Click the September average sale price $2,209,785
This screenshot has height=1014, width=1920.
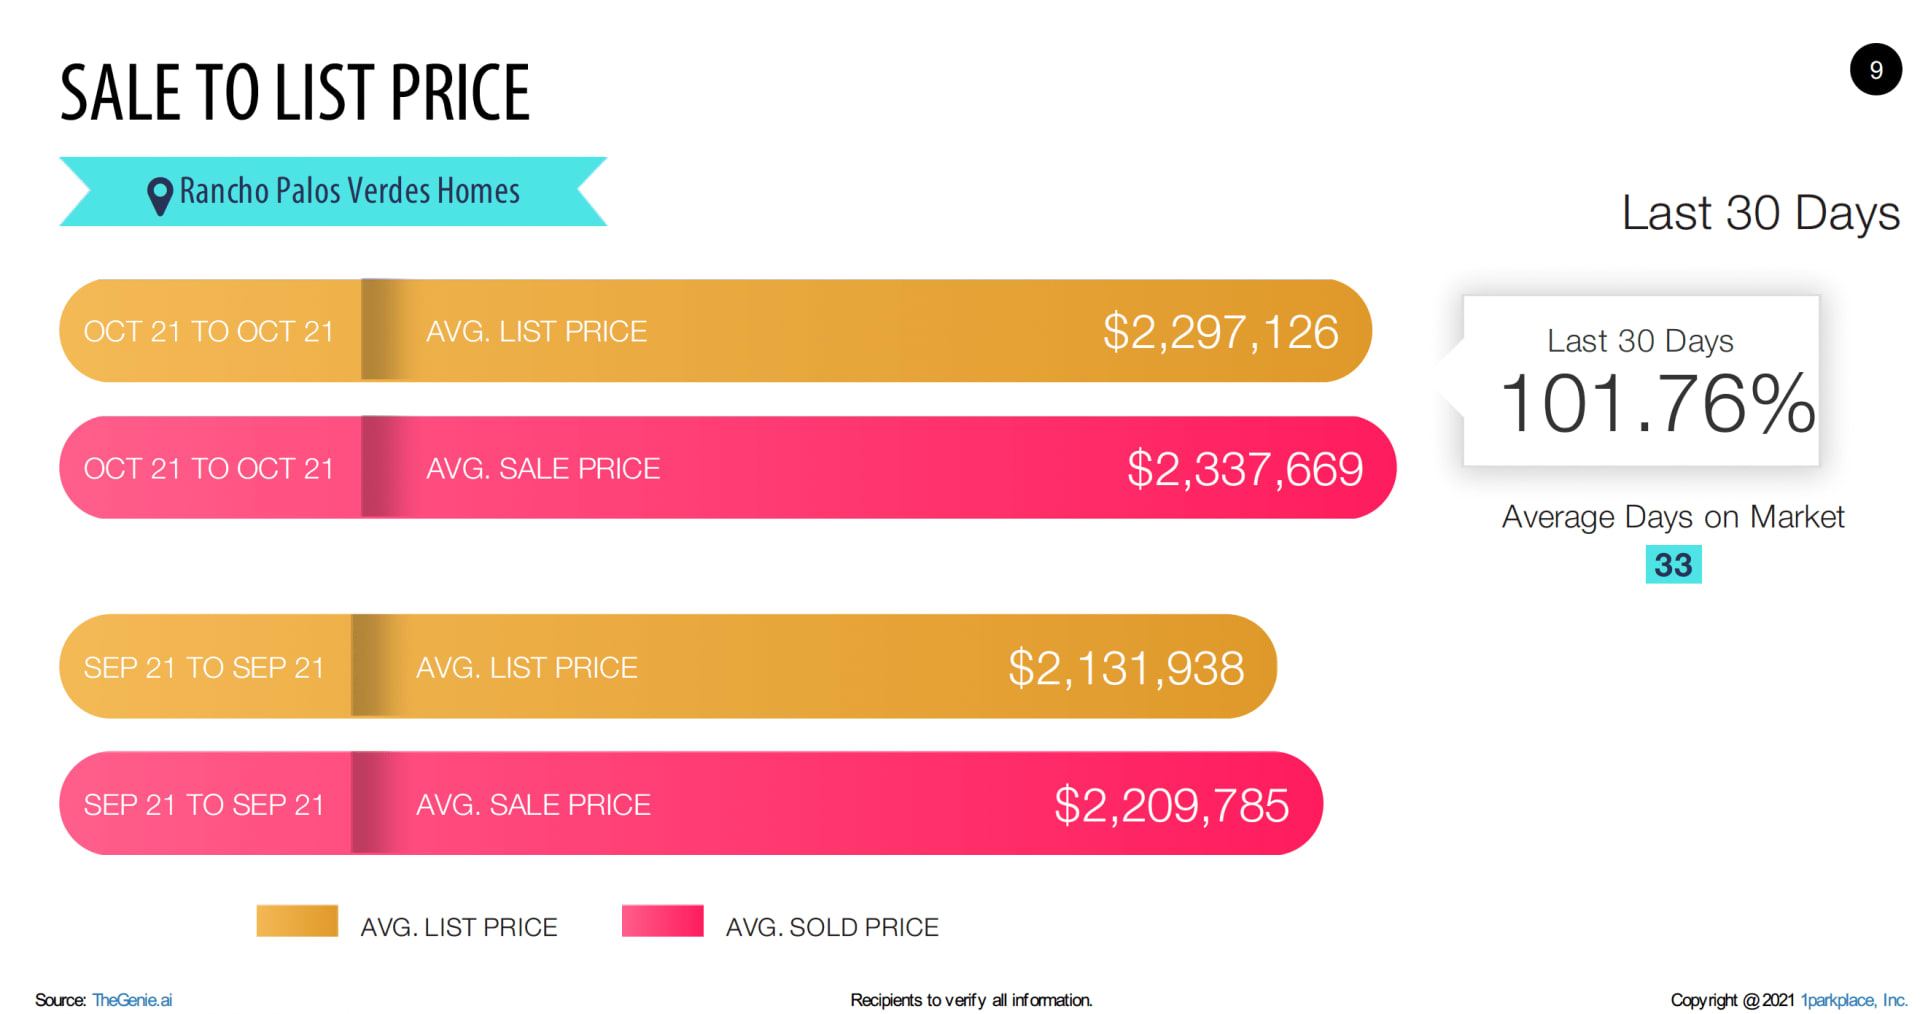(x=1172, y=805)
